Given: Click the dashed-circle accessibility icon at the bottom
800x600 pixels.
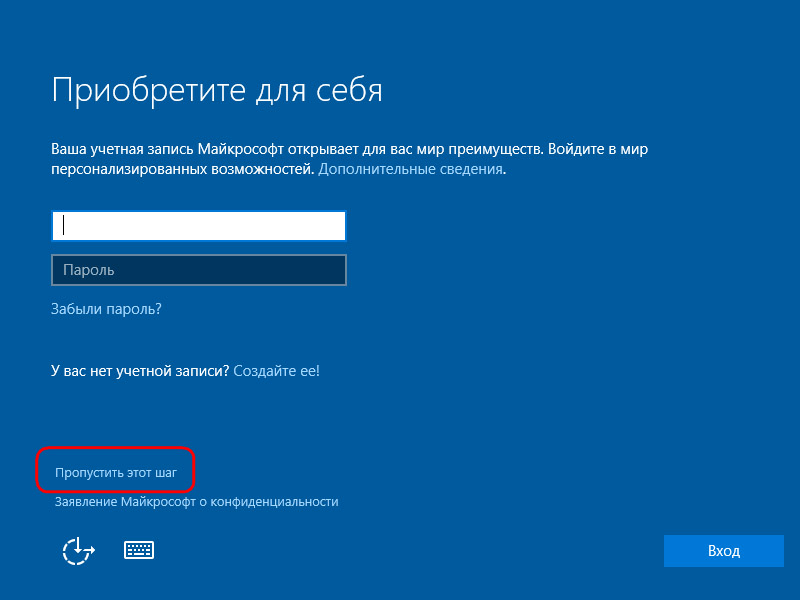Looking at the screenshot, I should [79, 551].
